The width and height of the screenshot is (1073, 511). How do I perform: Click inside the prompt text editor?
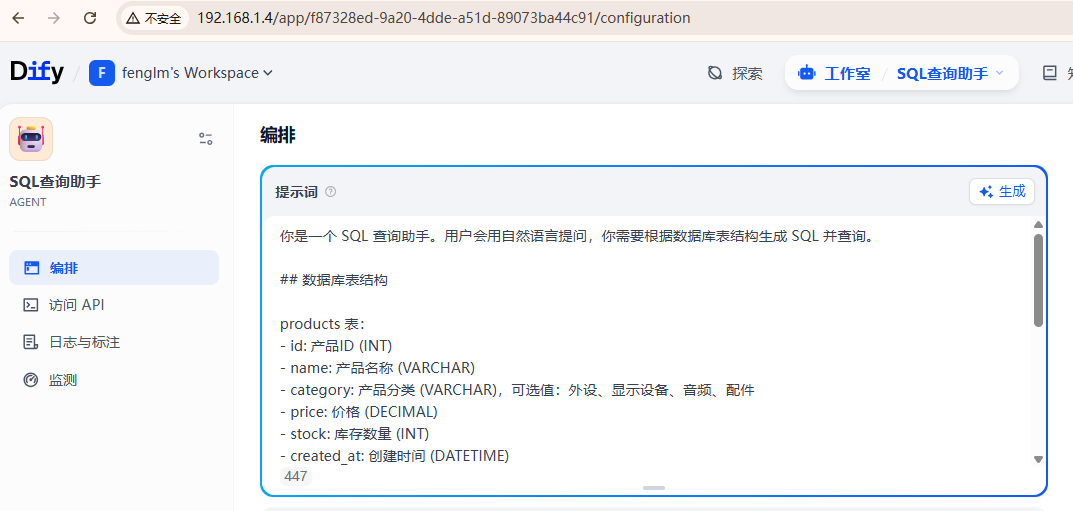click(649, 341)
